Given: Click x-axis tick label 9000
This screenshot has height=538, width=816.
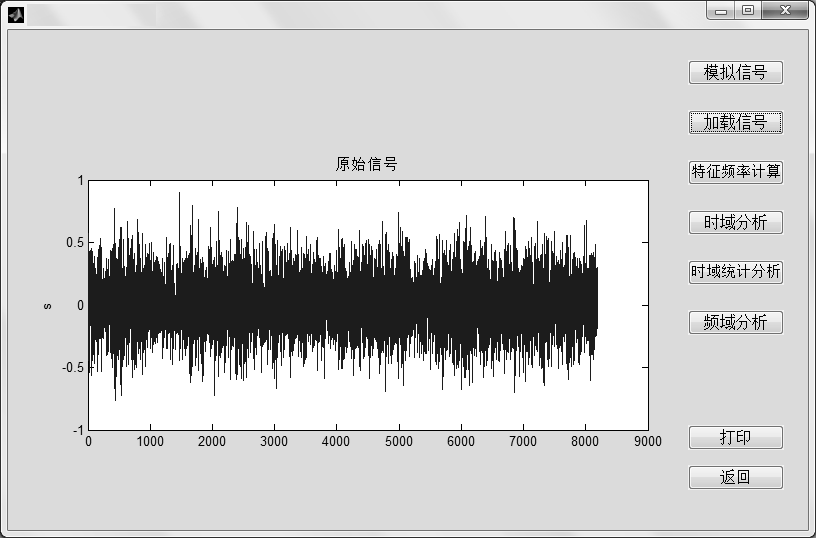Looking at the screenshot, I should point(647,442).
